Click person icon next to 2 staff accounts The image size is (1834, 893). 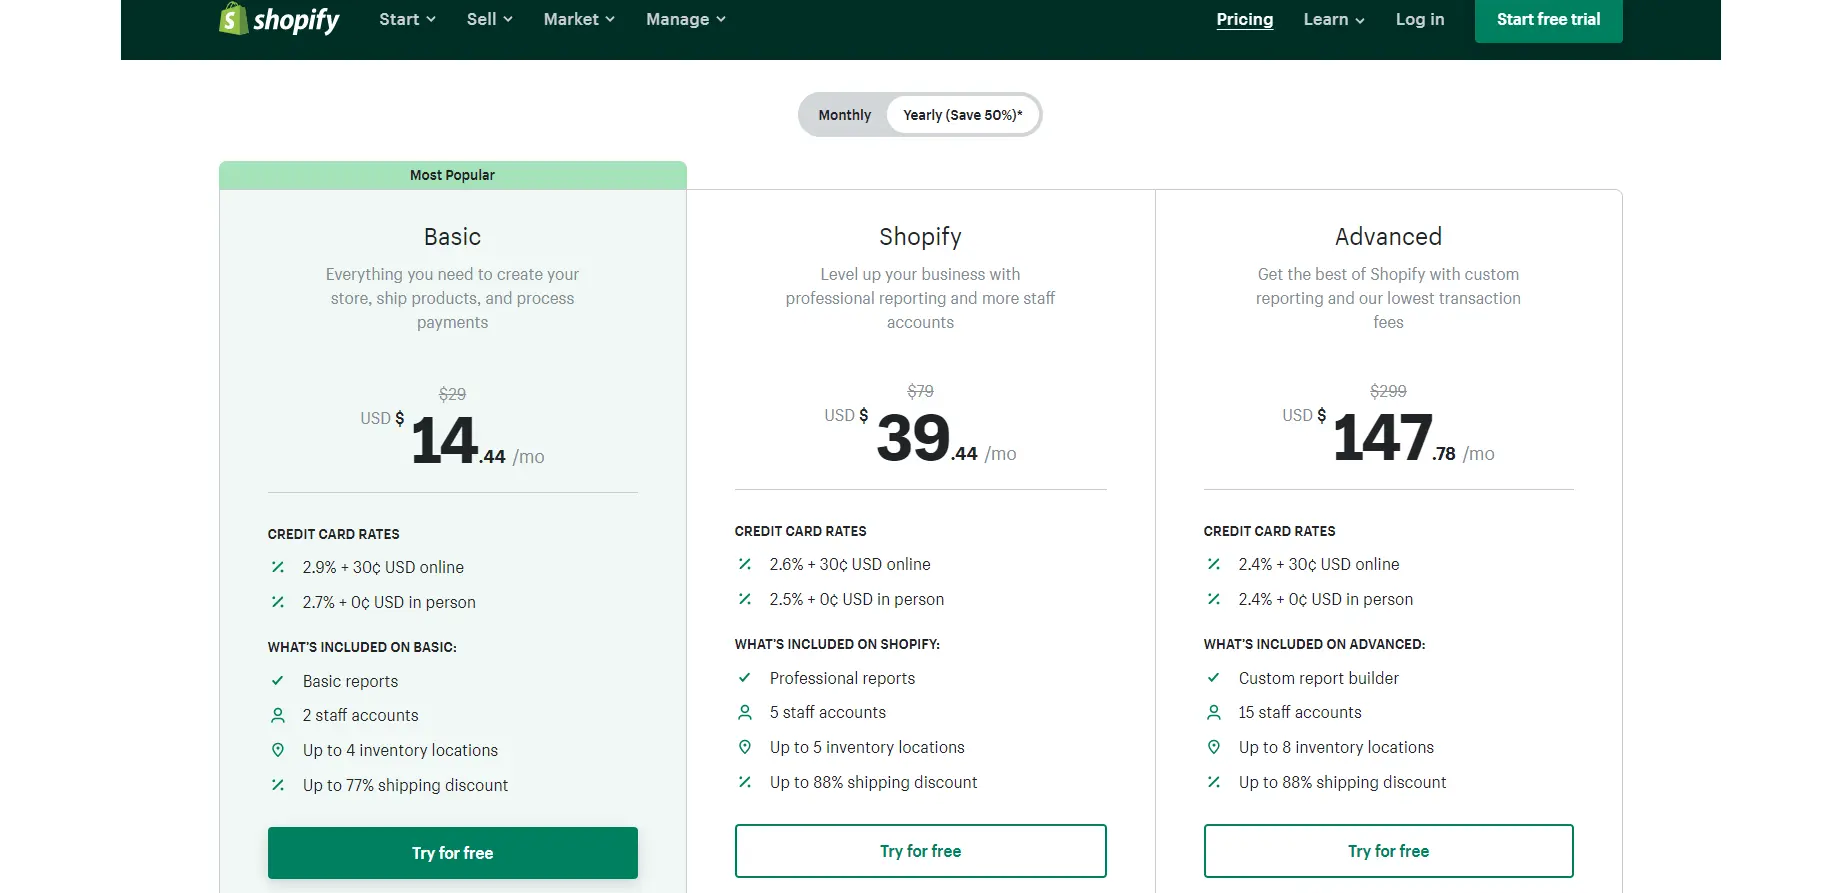coord(278,715)
